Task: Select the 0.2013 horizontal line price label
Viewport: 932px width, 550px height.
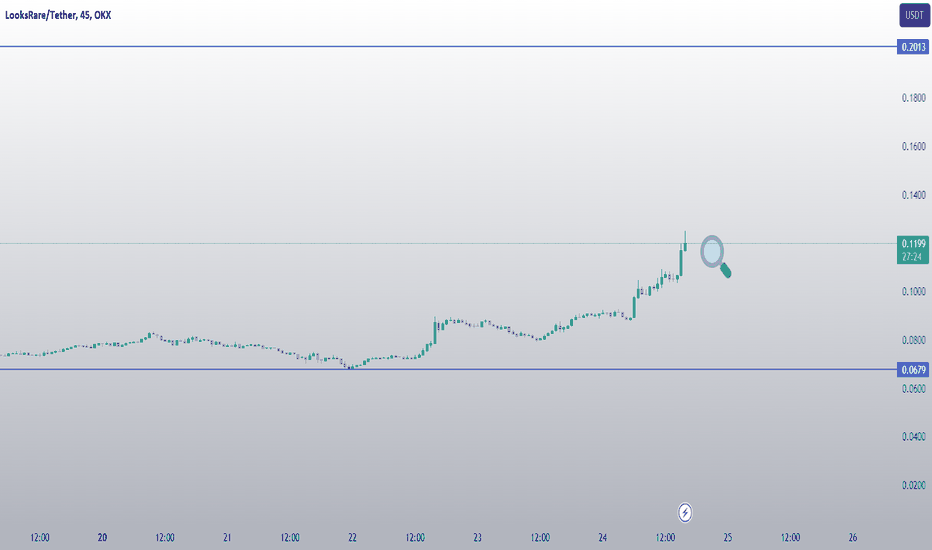Action: [913, 47]
